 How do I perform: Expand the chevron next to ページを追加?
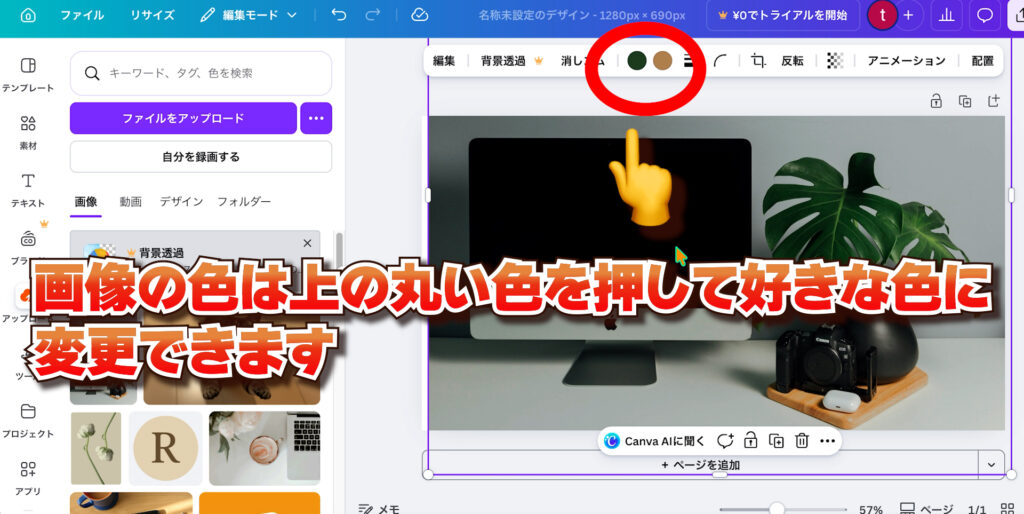pos(991,464)
